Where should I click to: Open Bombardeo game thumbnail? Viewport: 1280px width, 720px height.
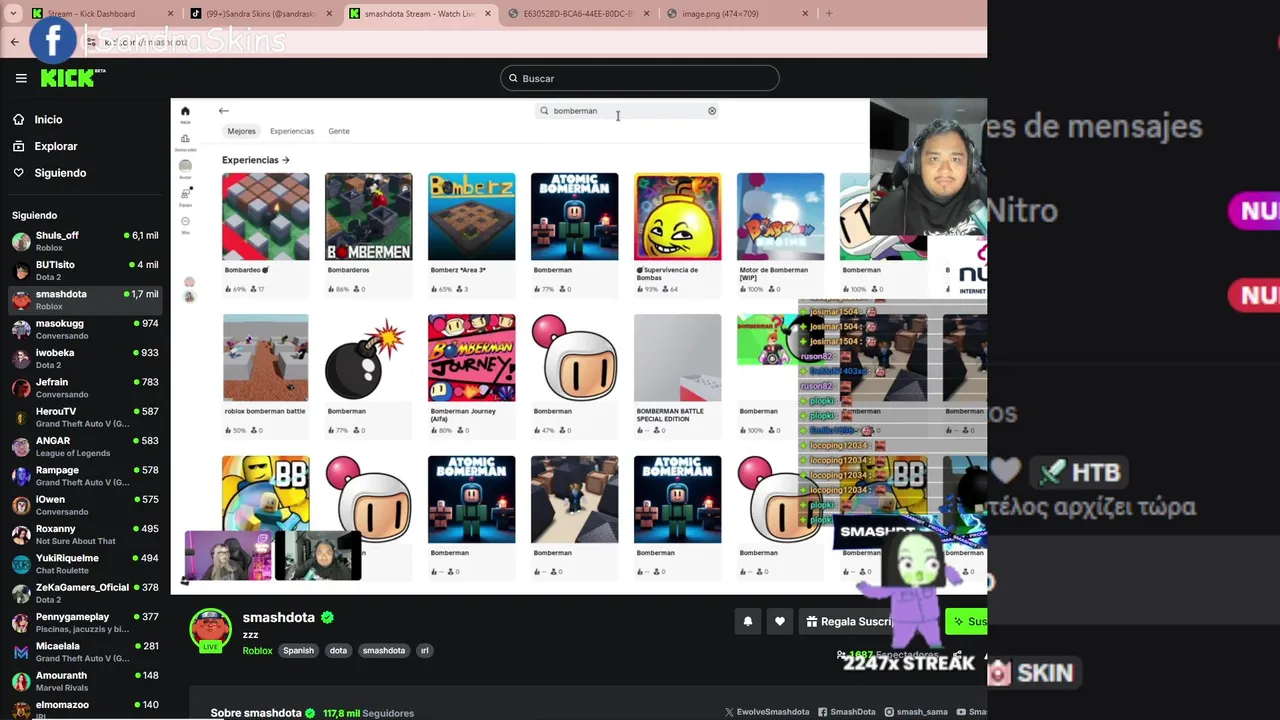tap(266, 217)
